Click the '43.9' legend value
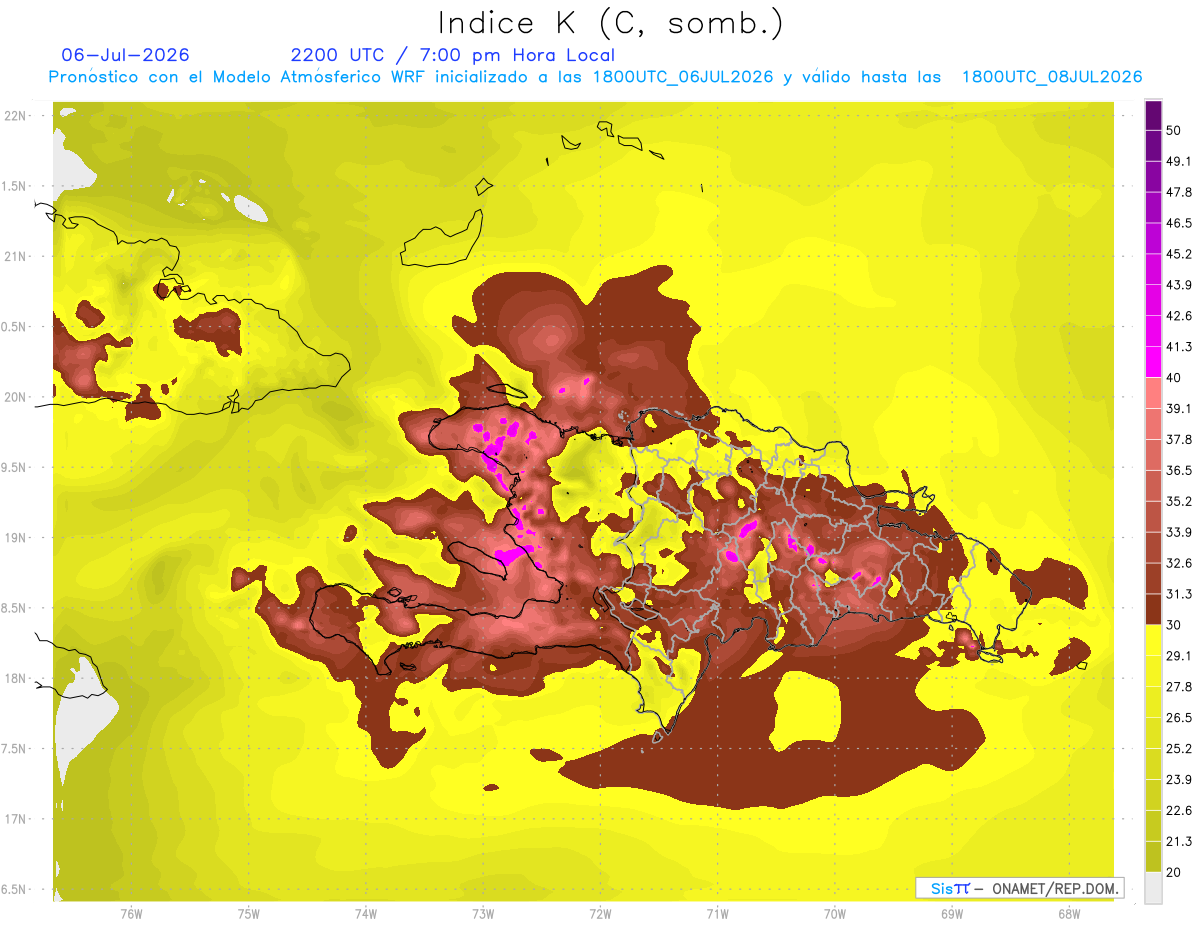Screen dimensions: 1200x927 point(1179,285)
